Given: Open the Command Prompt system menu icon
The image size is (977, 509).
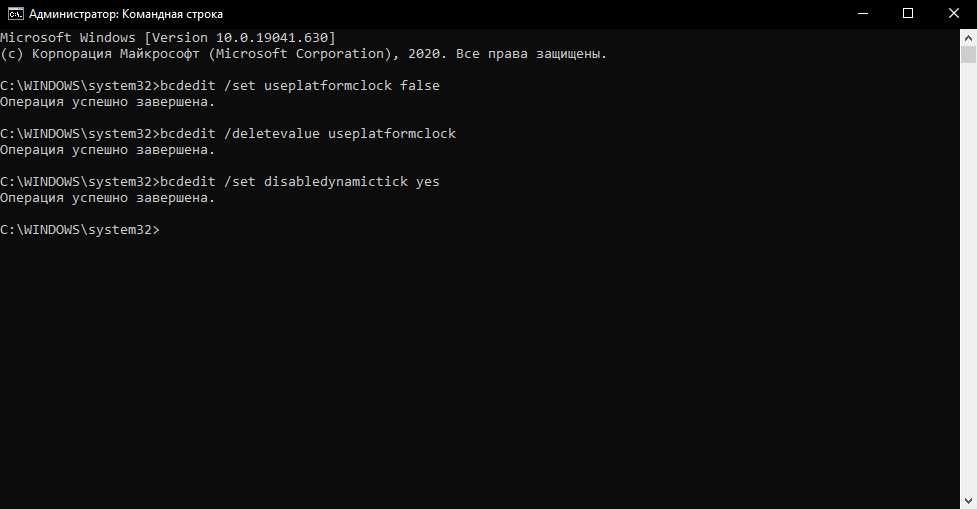Looking at the screenshot, I should tap(16, 14).
